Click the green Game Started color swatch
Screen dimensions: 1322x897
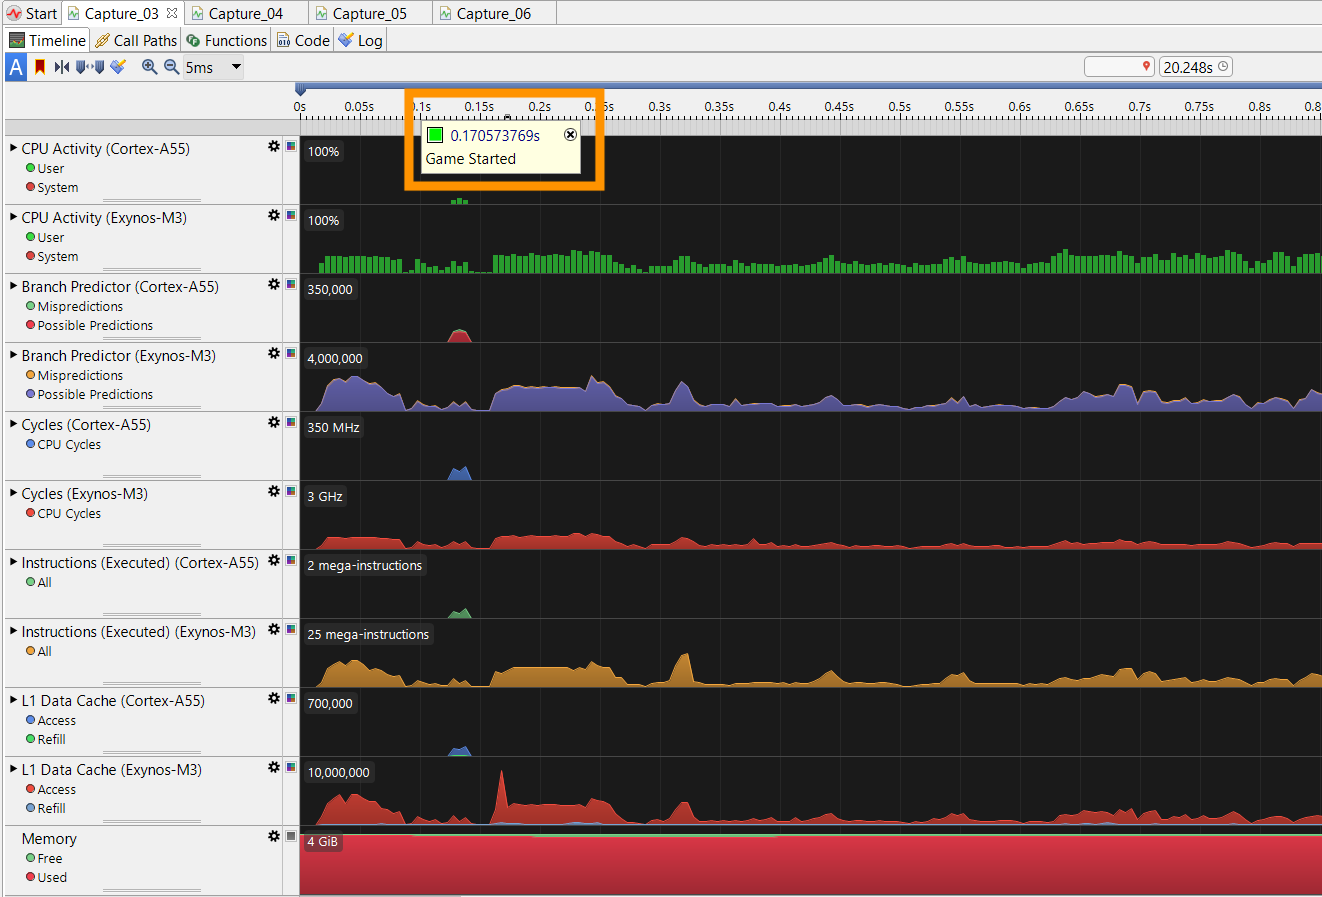435,135
